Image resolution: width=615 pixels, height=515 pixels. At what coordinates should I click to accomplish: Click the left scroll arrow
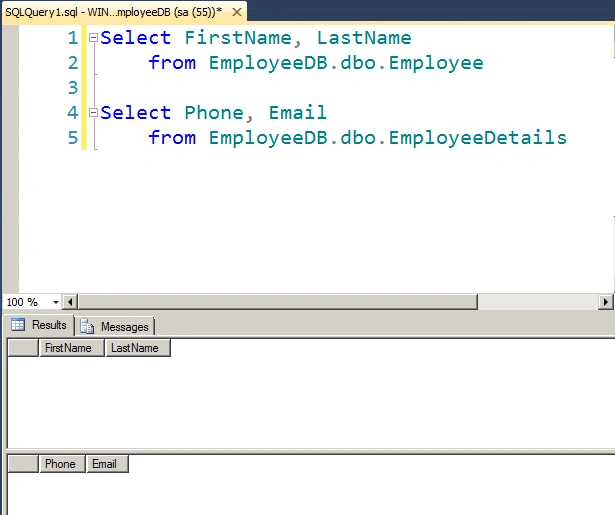tap(70, 302)
